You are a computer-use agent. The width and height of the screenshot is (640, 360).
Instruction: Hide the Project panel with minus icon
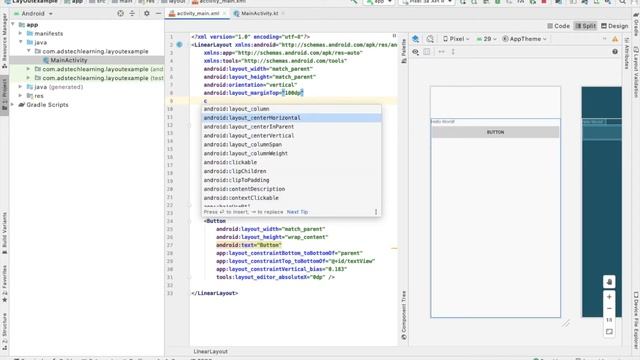point(158,13)
